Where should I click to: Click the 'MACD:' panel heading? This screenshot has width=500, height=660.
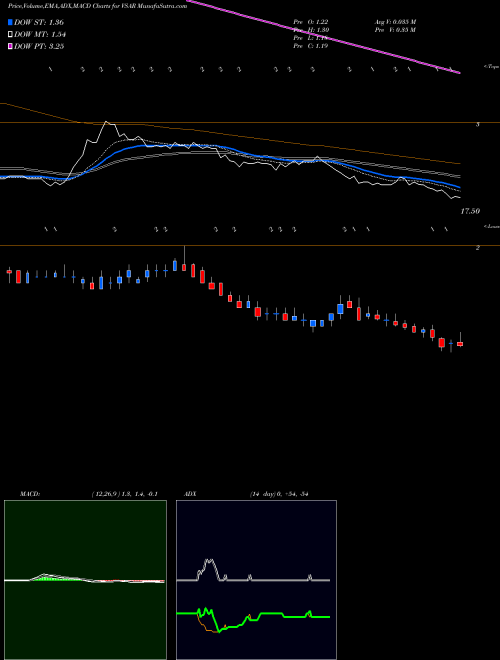(30, 494)
